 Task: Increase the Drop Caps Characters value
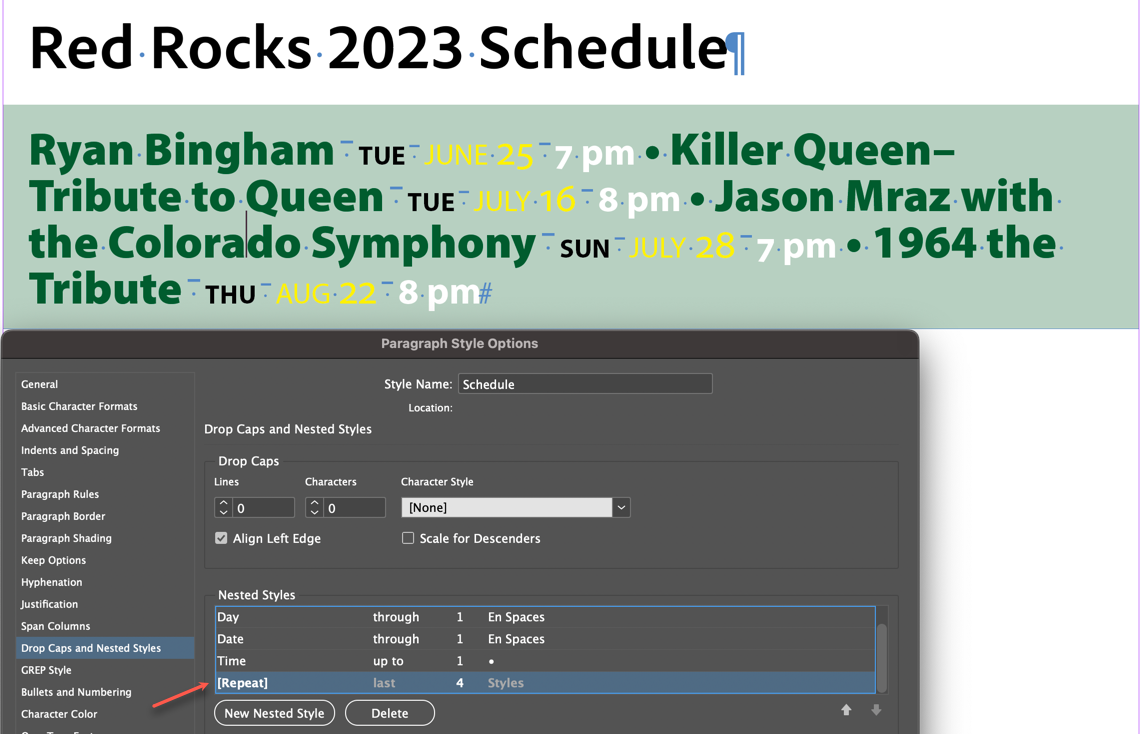(314, 502)
